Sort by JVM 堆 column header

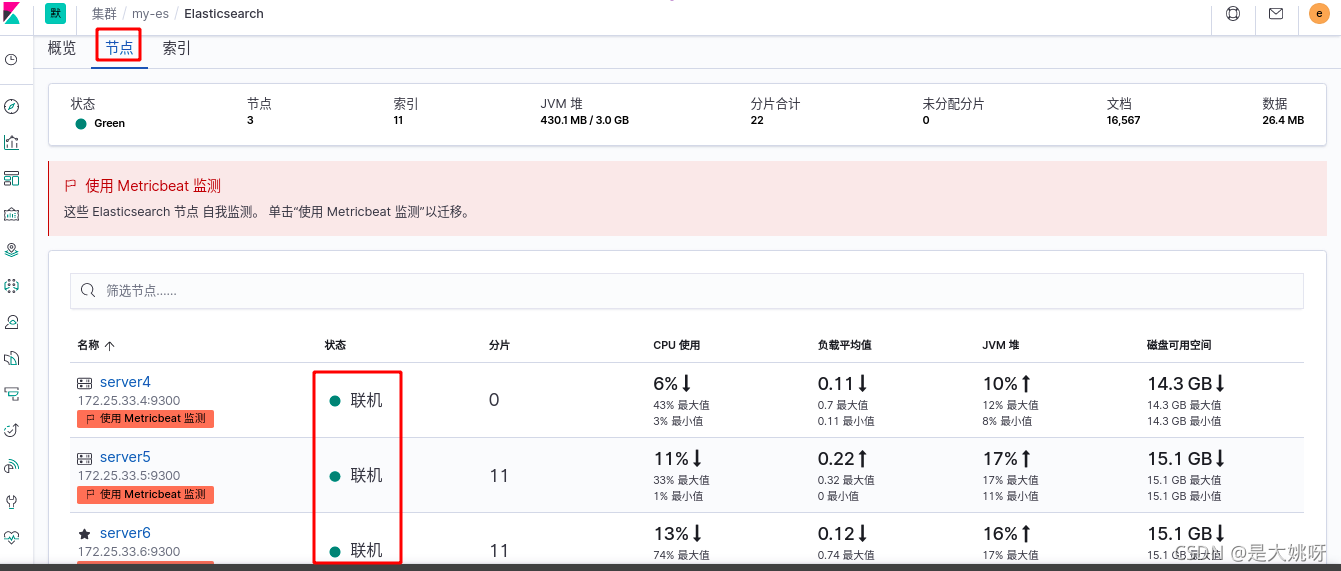click(1001, 345)
